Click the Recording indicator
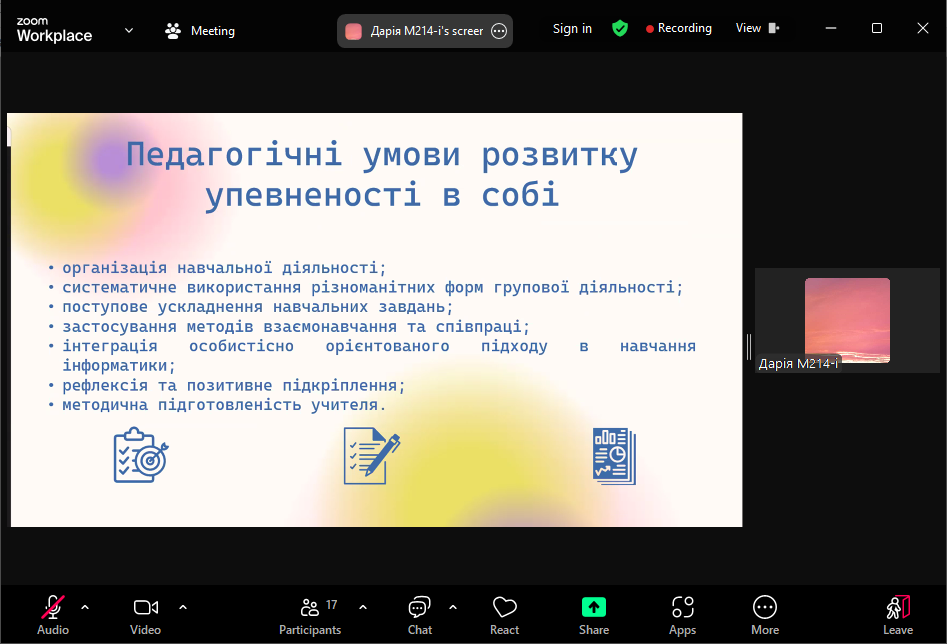The height and width of the screenshot is (644, 947). click(x=679, y=29)
